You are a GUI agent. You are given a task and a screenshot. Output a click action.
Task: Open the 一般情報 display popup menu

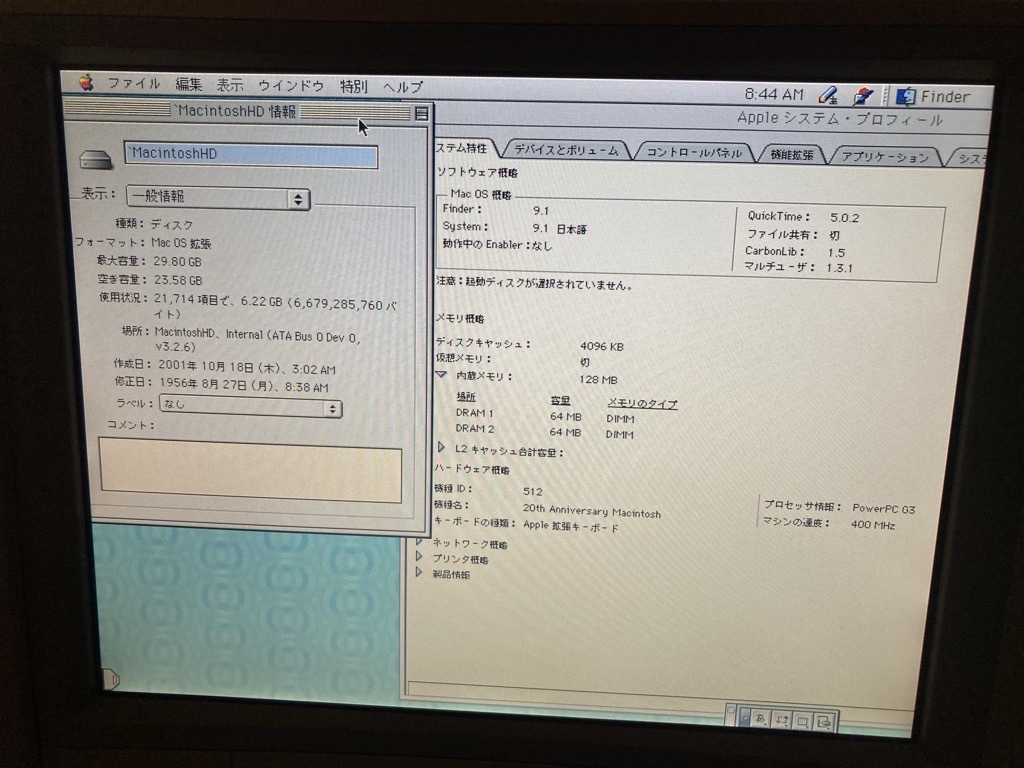click(218, 197)
